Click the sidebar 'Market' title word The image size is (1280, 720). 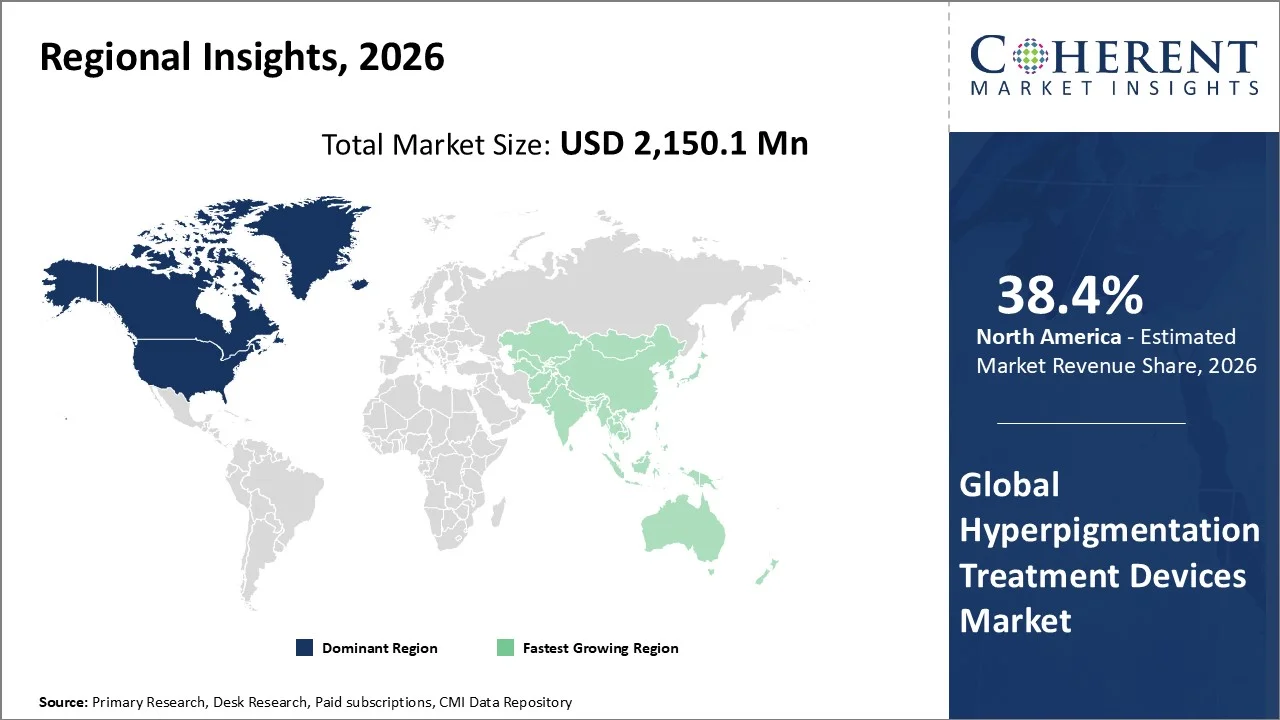[1015, 620]
